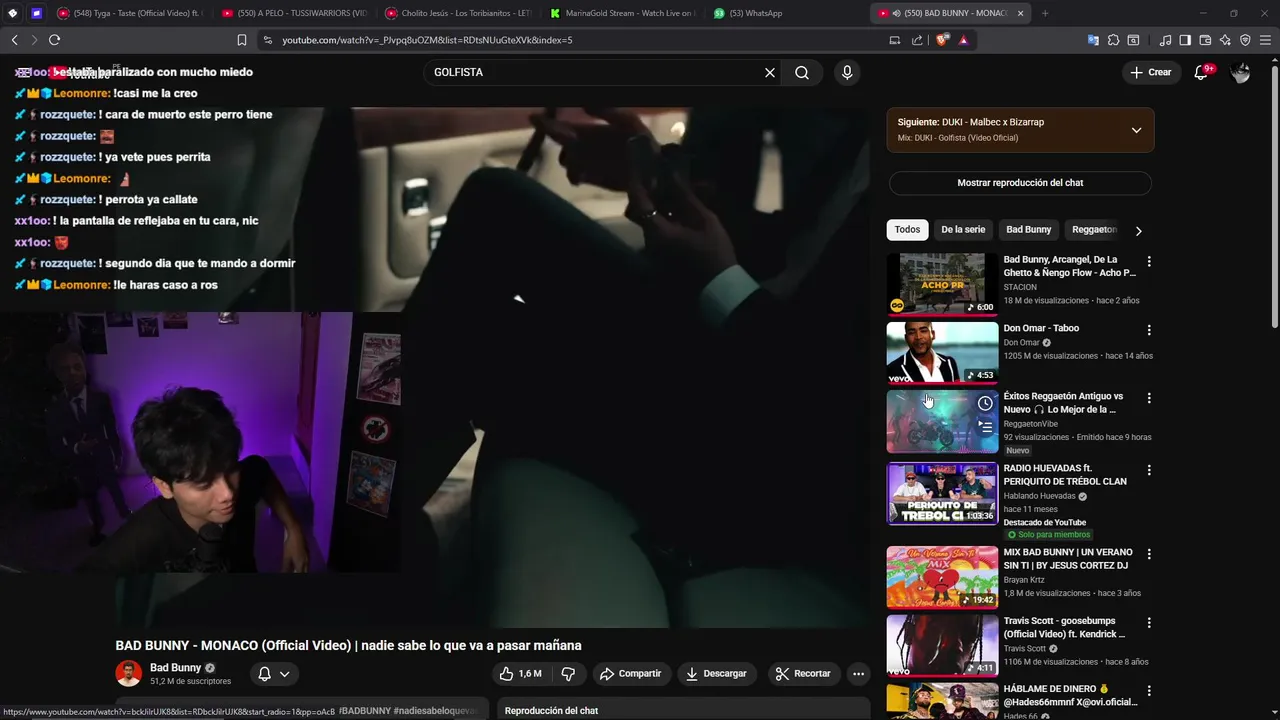This screenshot has height=720, width=1280.
Task: Click the Recortar clip button
Action: [x=804, y=674]
